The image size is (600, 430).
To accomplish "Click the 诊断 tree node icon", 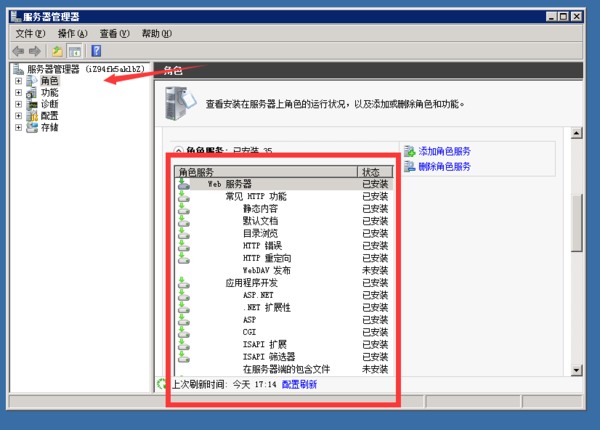I will pyautogui.click(x=32, y=104).
